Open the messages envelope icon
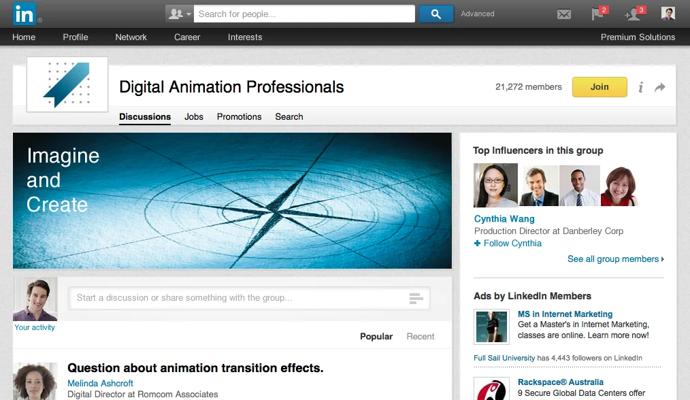This screenshot has height=400, width=690. click(564, 15)
